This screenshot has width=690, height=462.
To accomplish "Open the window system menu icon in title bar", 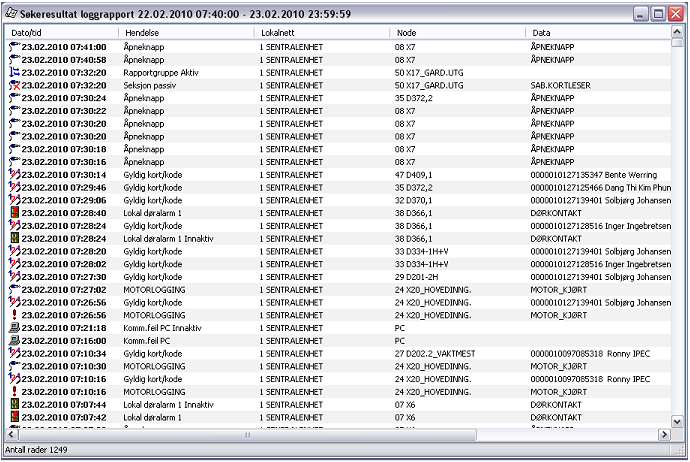I will pyautogui.click(x=11, y=14).
